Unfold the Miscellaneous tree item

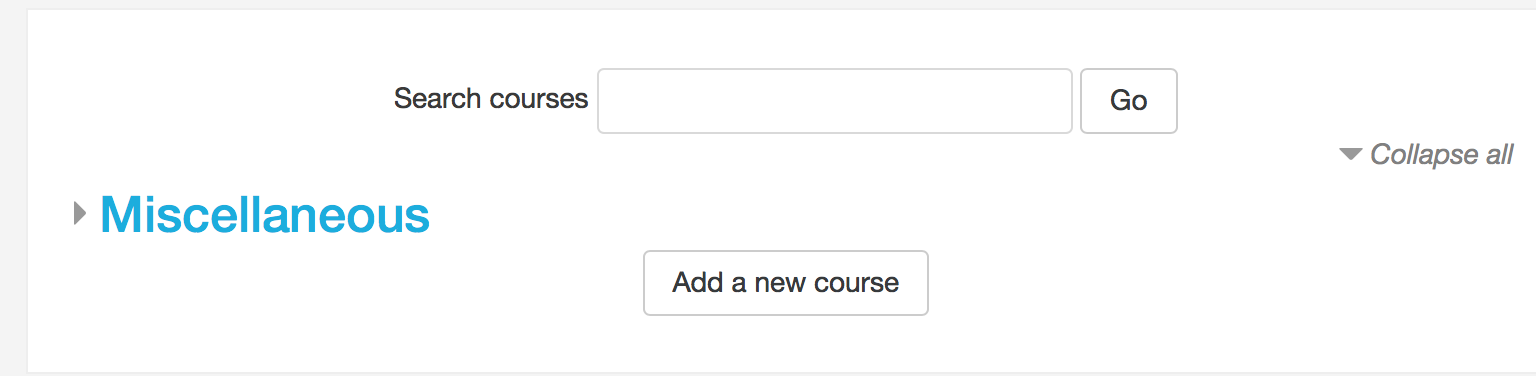pos(80,213)
